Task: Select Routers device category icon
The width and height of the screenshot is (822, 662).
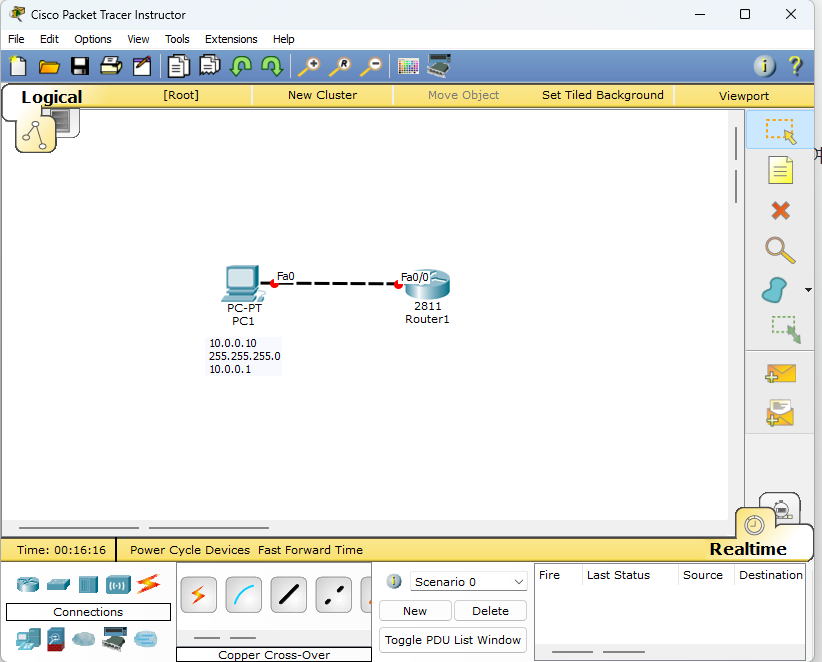Action: click(28, 584)
